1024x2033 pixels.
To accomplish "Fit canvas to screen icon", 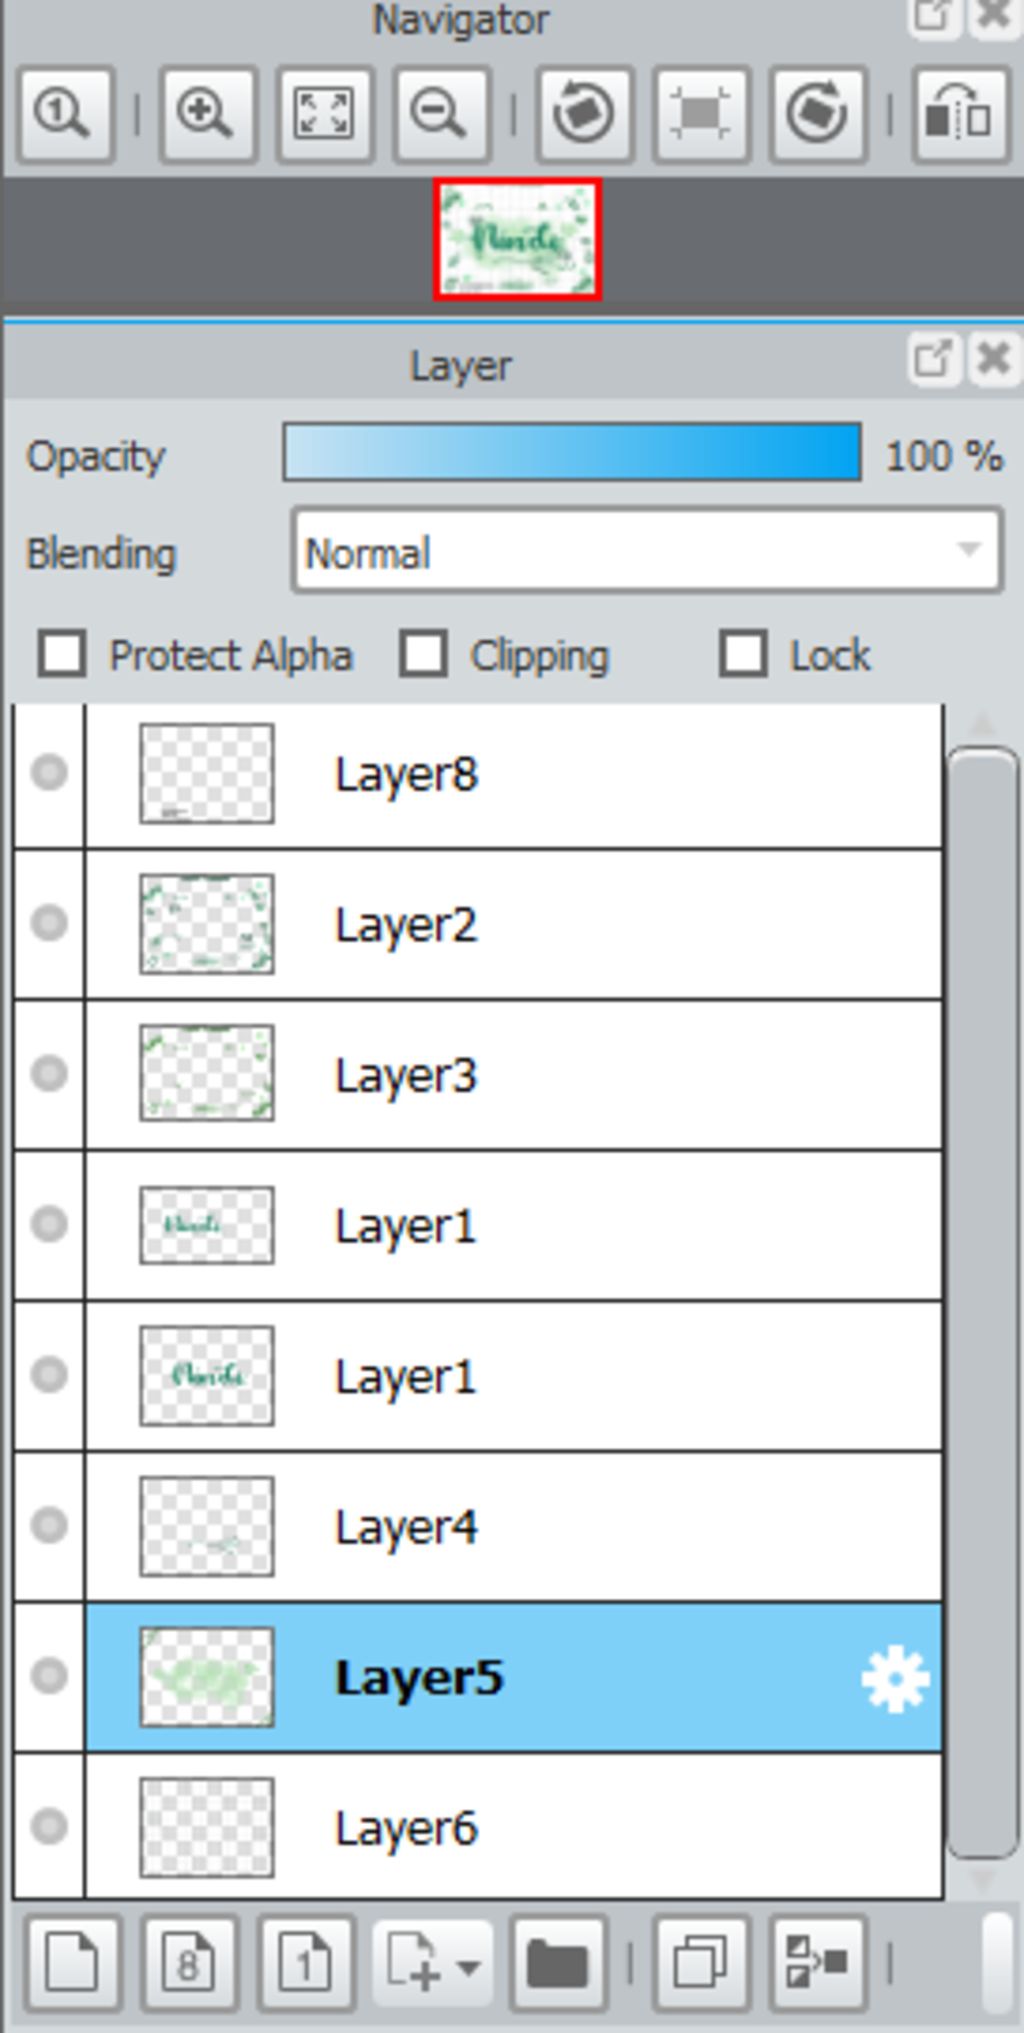I will tap(324, 115).
